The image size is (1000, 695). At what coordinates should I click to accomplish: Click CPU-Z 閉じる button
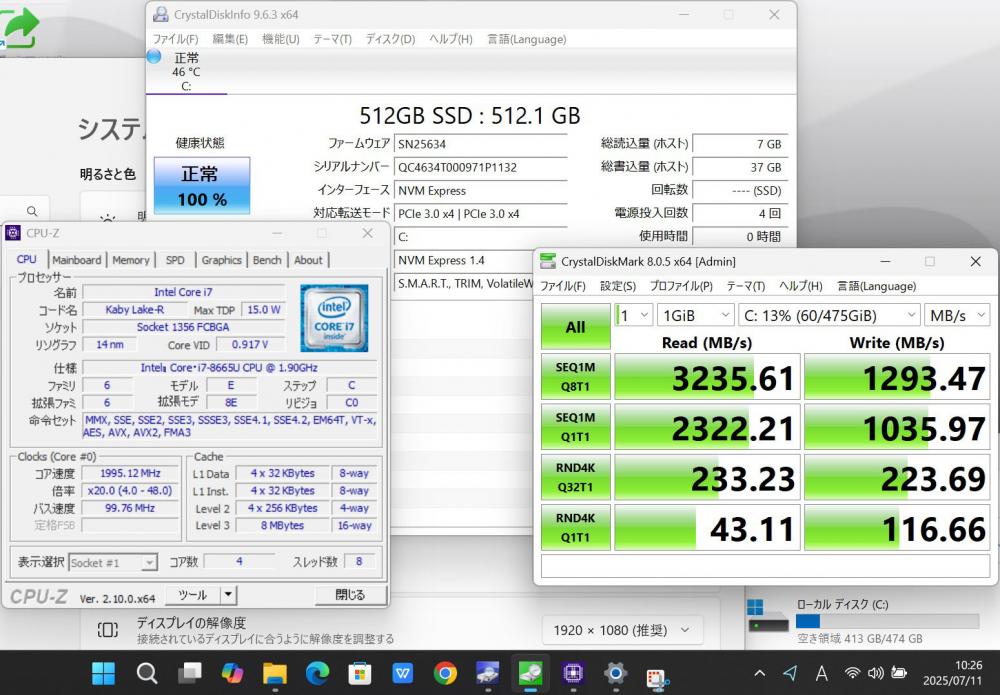[350, 595]
